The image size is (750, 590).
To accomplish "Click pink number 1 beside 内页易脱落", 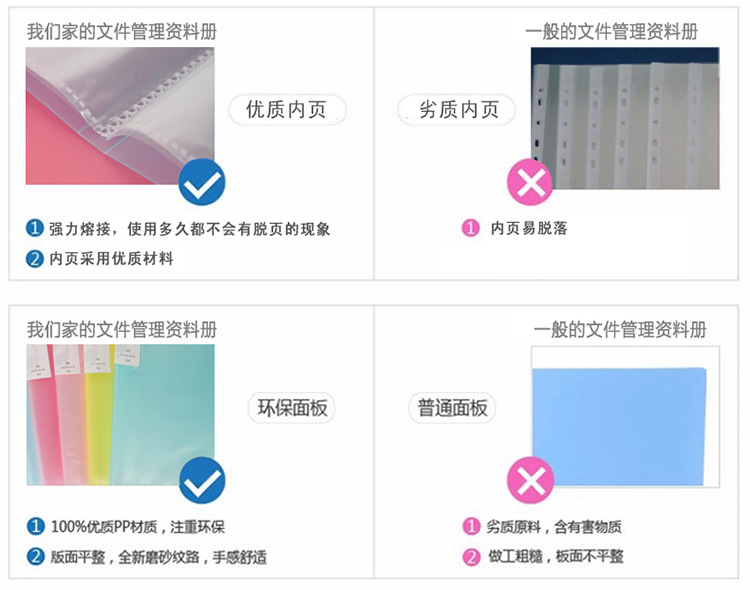I will pos(471,228).
